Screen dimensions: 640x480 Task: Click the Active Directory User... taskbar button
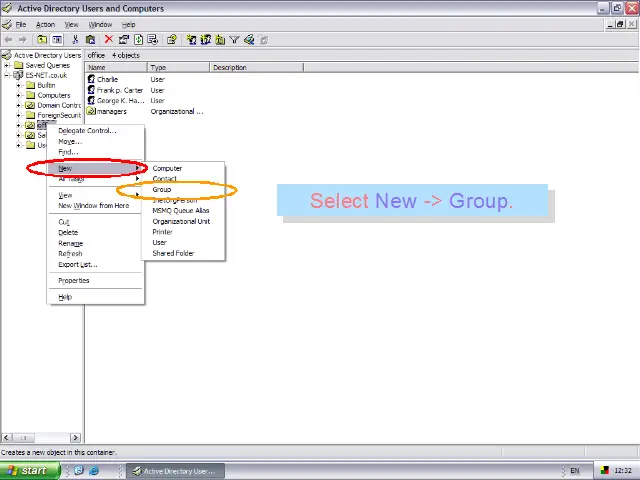point(176,471)
